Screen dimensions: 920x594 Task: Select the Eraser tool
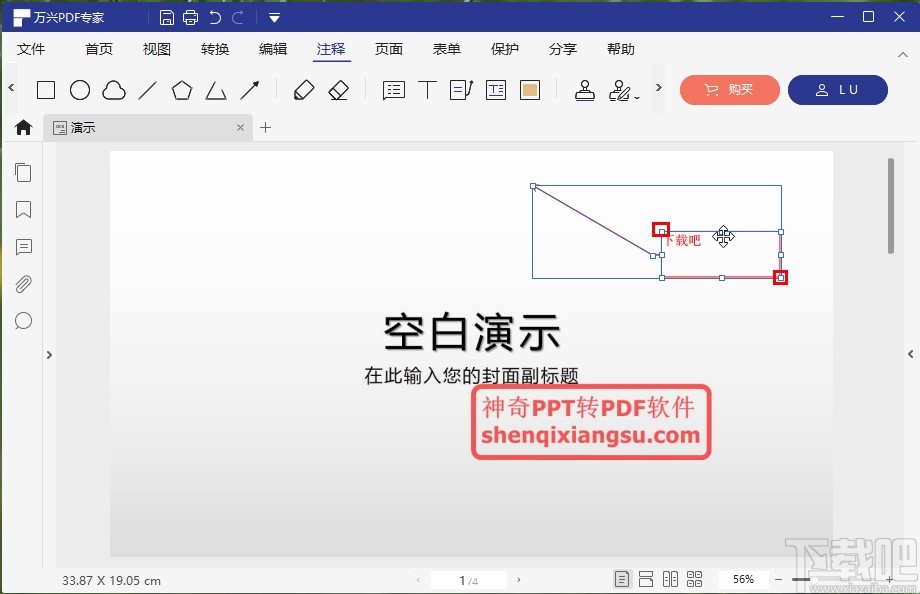340,89
